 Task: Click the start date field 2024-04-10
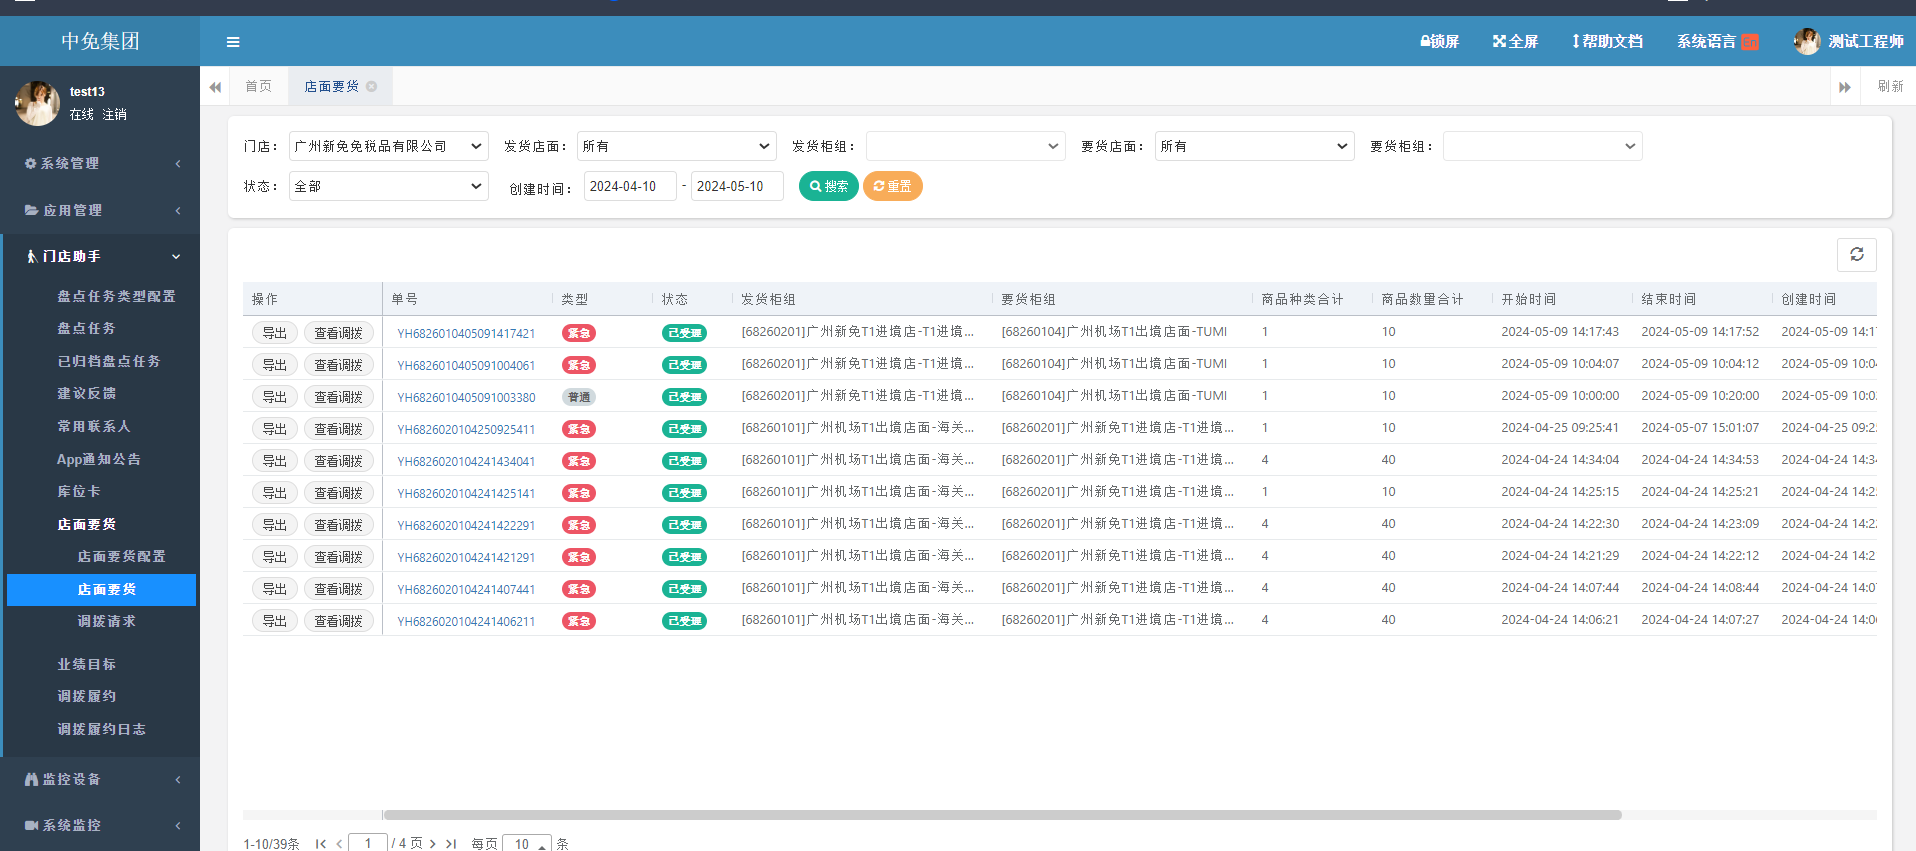click(x=629, y=187)
